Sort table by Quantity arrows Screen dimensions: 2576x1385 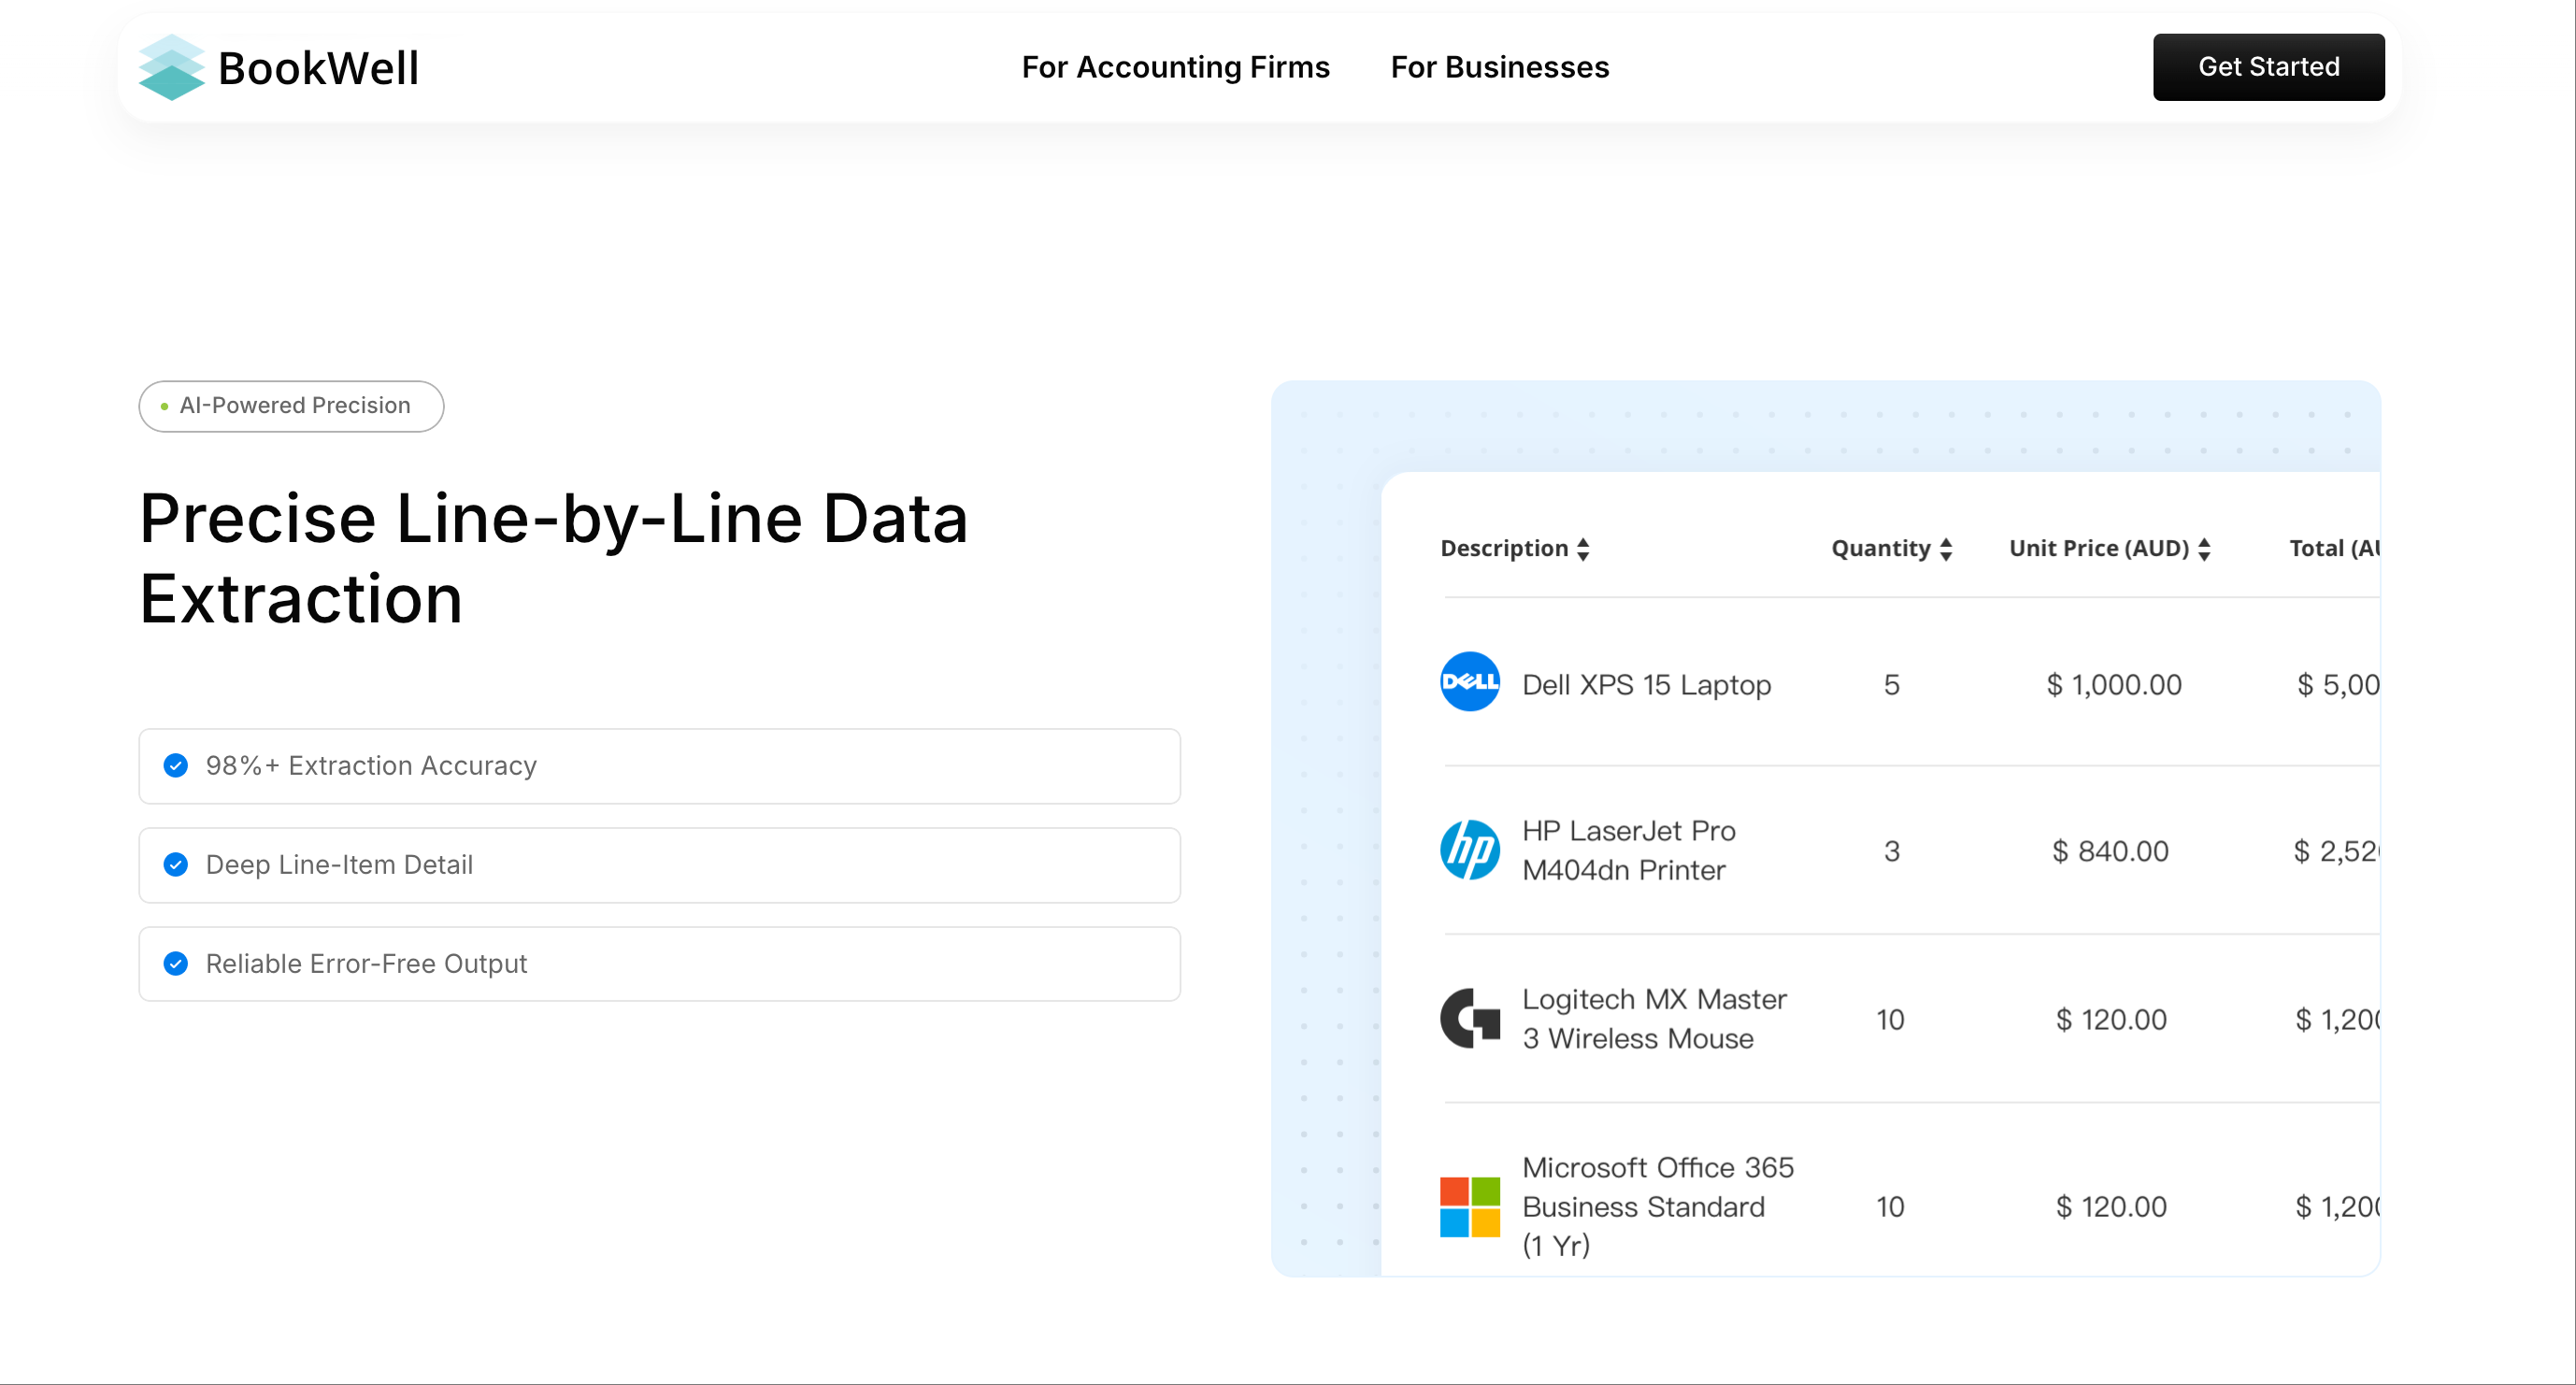coord(1946,549)
